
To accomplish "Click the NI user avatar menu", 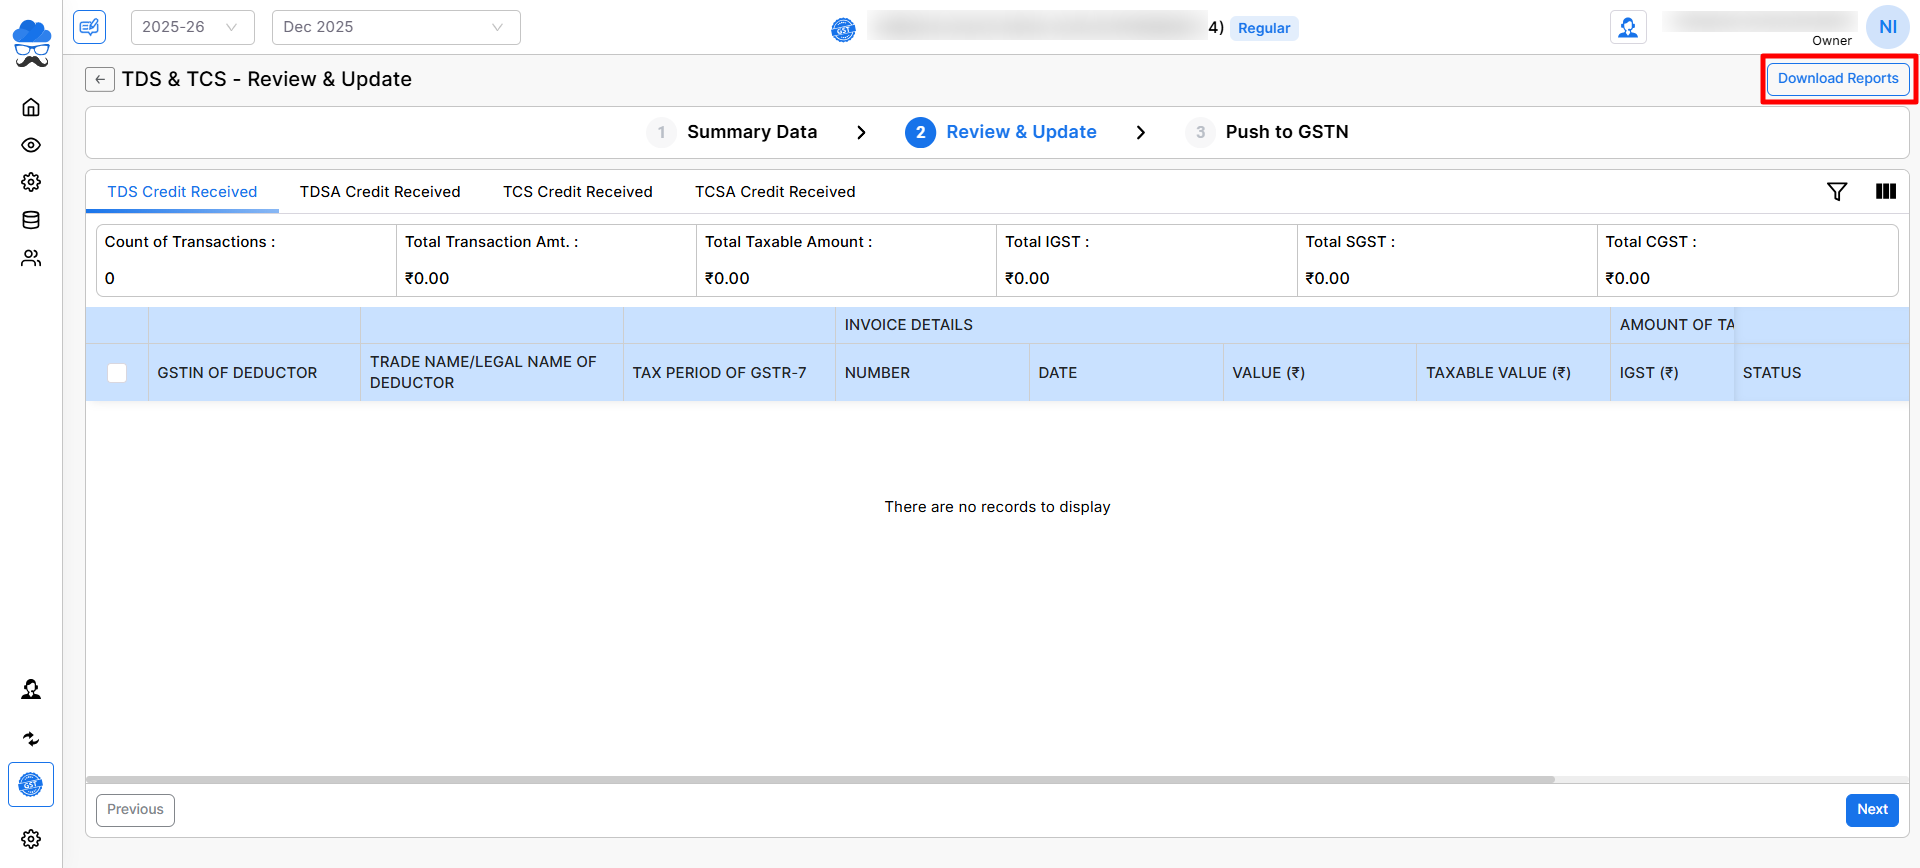I will pyautogui.click(x=1887, y=27).
